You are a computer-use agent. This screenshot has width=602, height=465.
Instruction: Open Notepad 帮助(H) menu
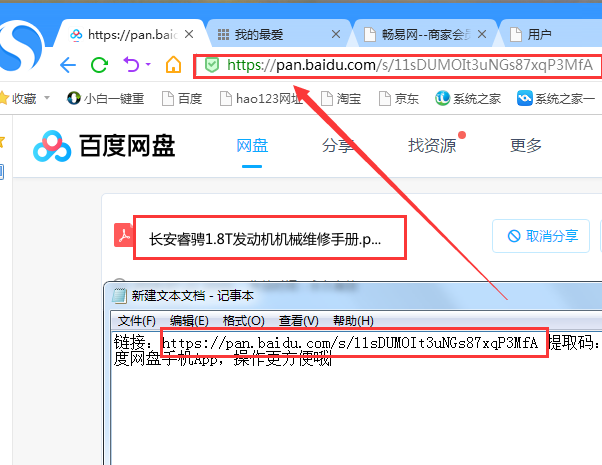pos(353,321)
